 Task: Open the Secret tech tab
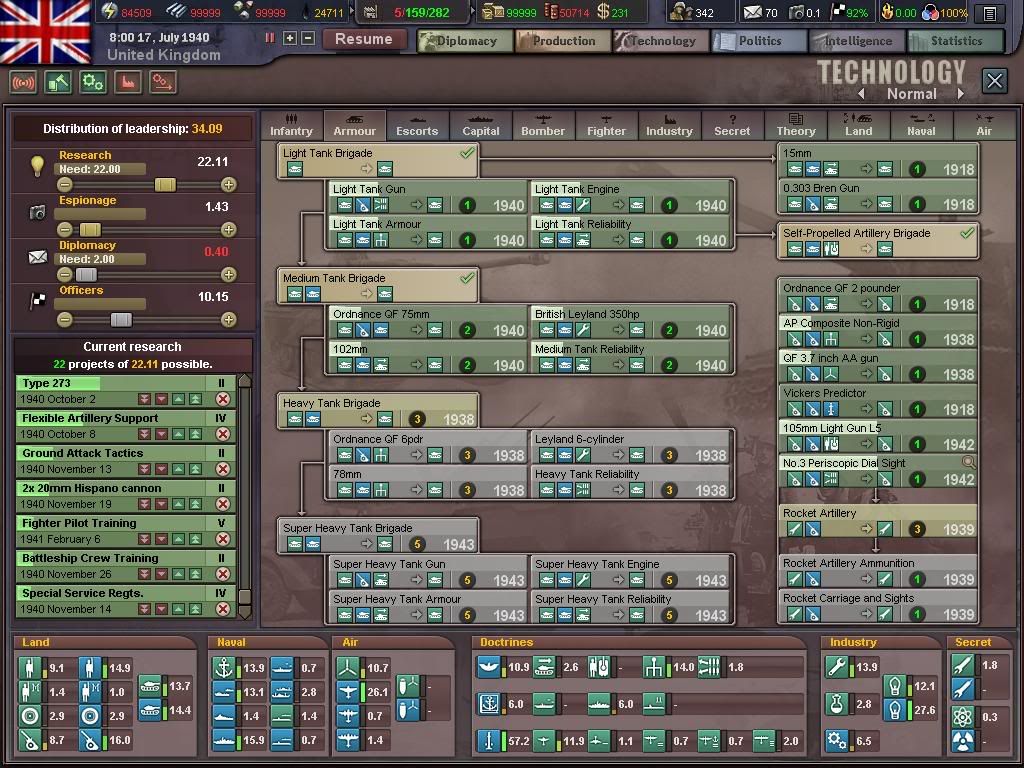(732, 125)
